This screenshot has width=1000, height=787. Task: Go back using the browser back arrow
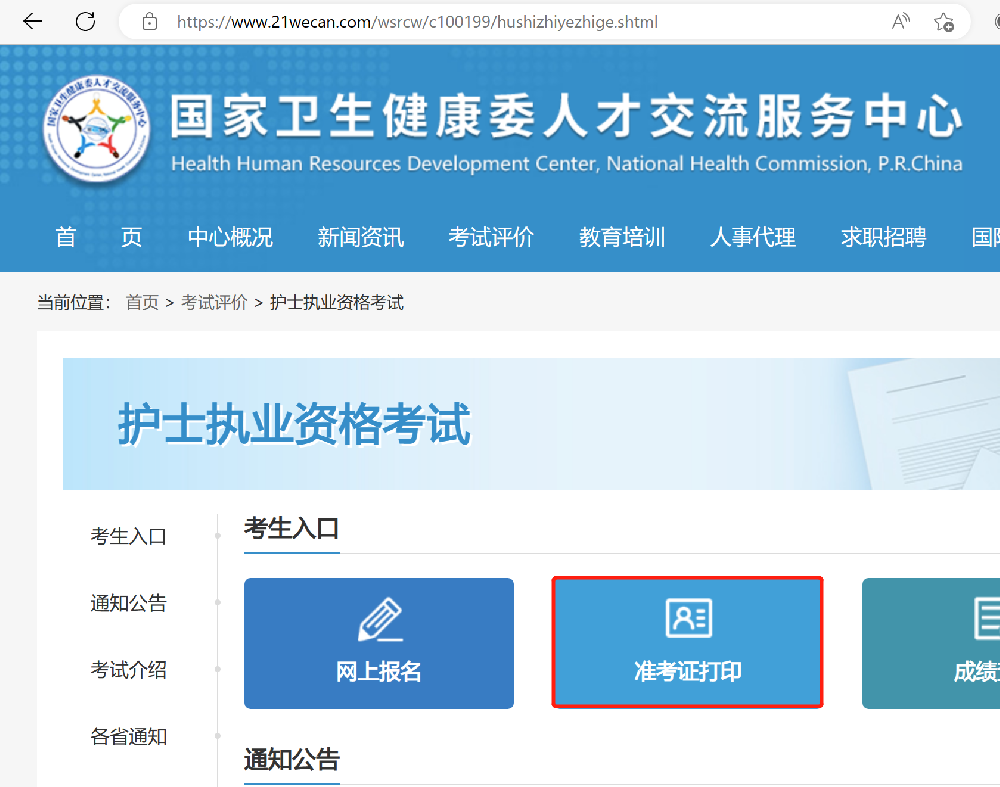tap(32, 22)
